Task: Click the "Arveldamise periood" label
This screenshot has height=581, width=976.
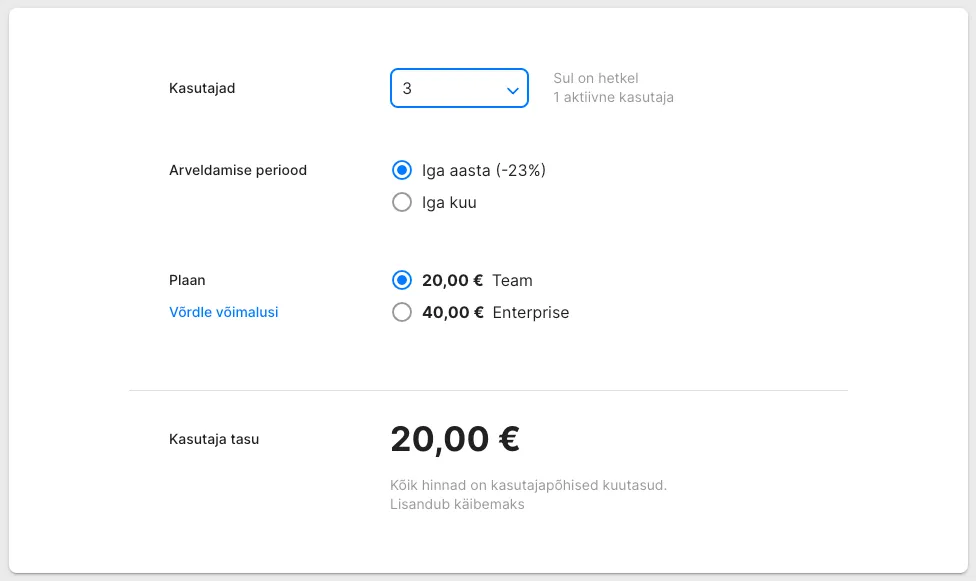Action: click(238, 170)
